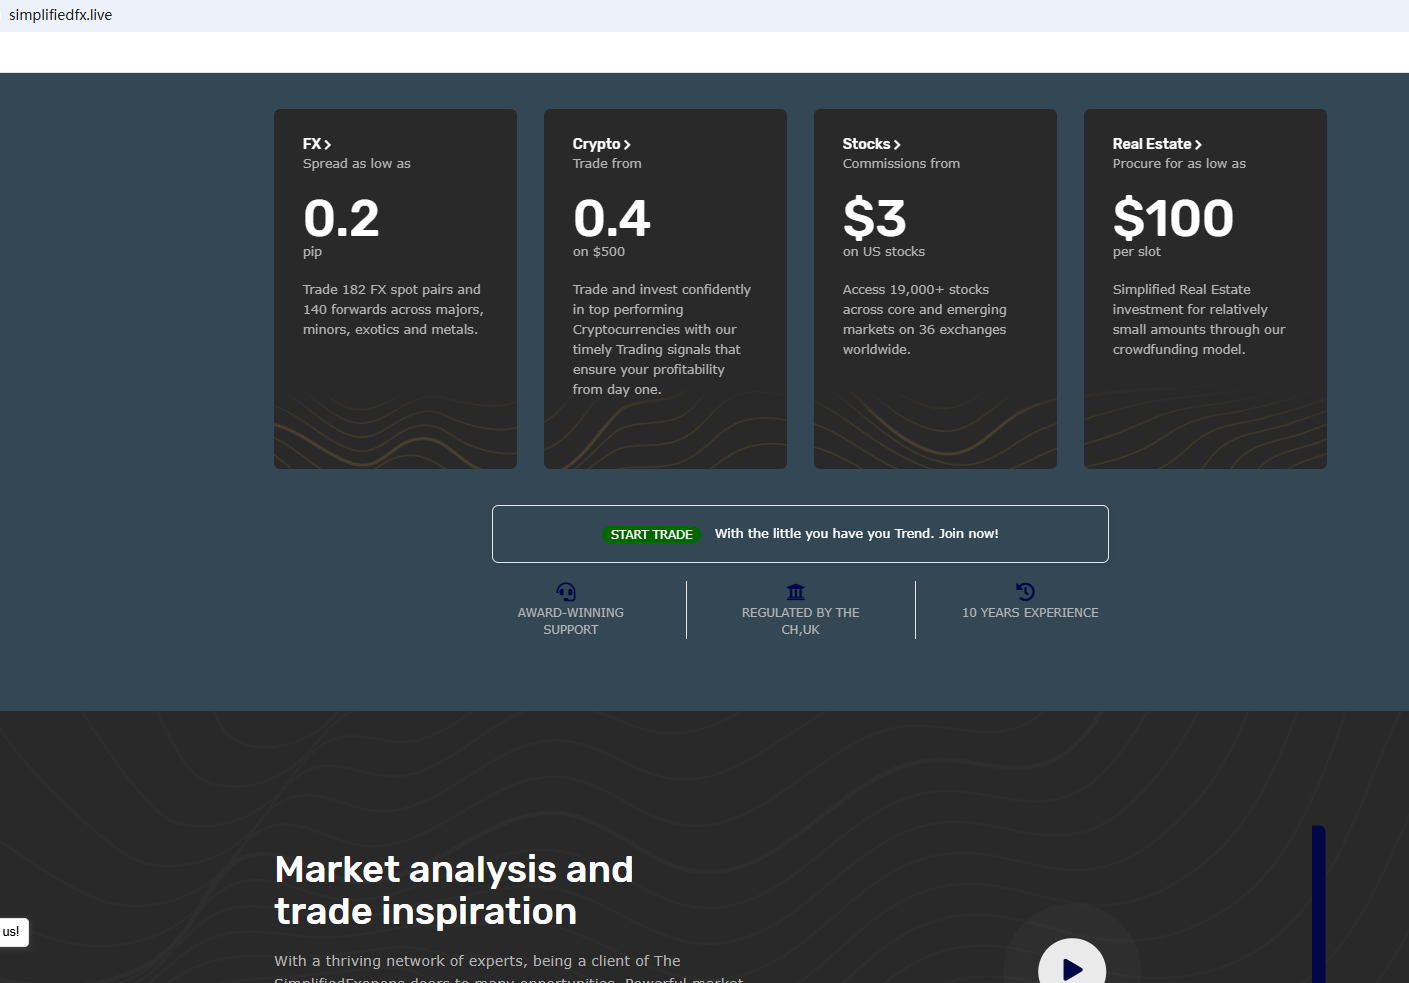The height and width of the screenshot is (983, 1409).
Task: Click 'Market analysis and trade inspiration' heading
Action: tap(454, 890)
